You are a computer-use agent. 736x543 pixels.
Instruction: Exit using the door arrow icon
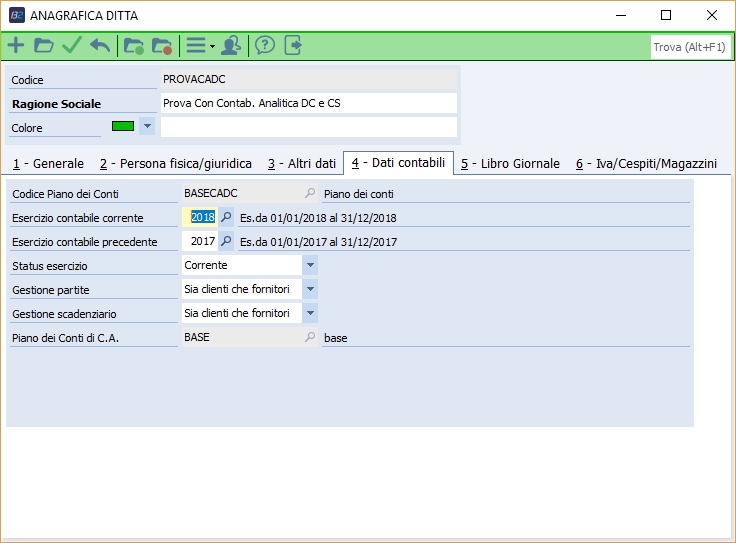click(293, 46)
